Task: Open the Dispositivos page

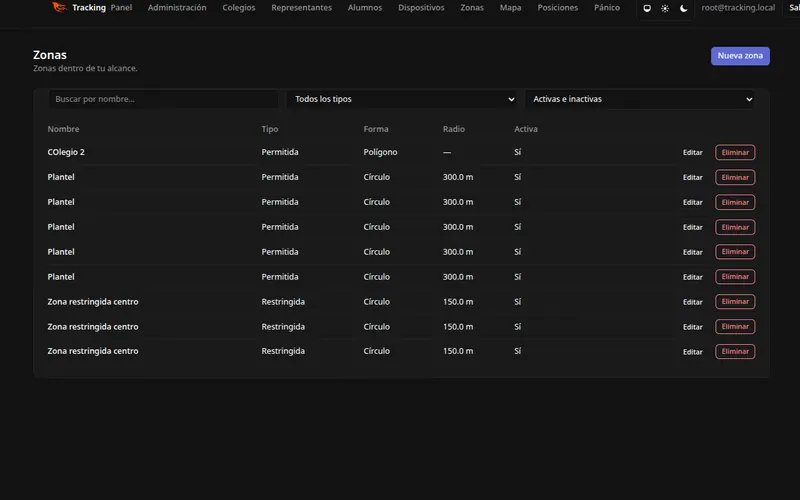Action: (x=421, y=8)
